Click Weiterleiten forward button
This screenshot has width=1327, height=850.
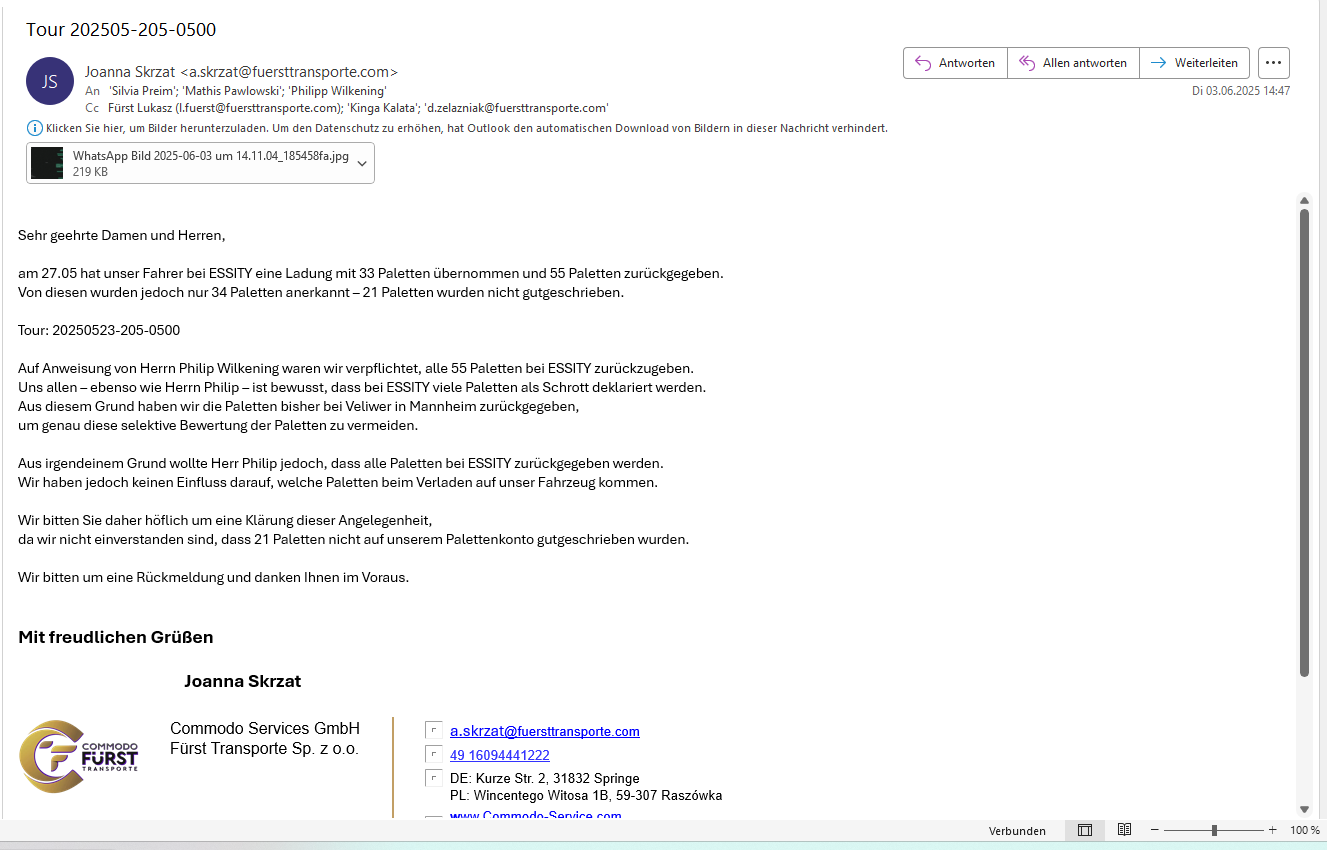coord(1194,63)
